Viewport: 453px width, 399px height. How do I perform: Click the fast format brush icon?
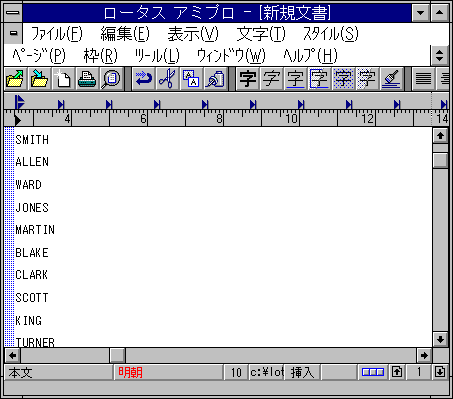391,79
